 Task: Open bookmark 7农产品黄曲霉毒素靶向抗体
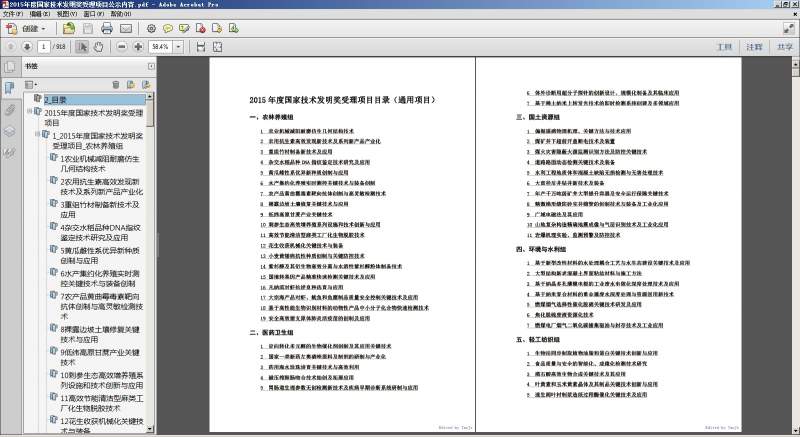pyautogui.click(x=102, y=306)
